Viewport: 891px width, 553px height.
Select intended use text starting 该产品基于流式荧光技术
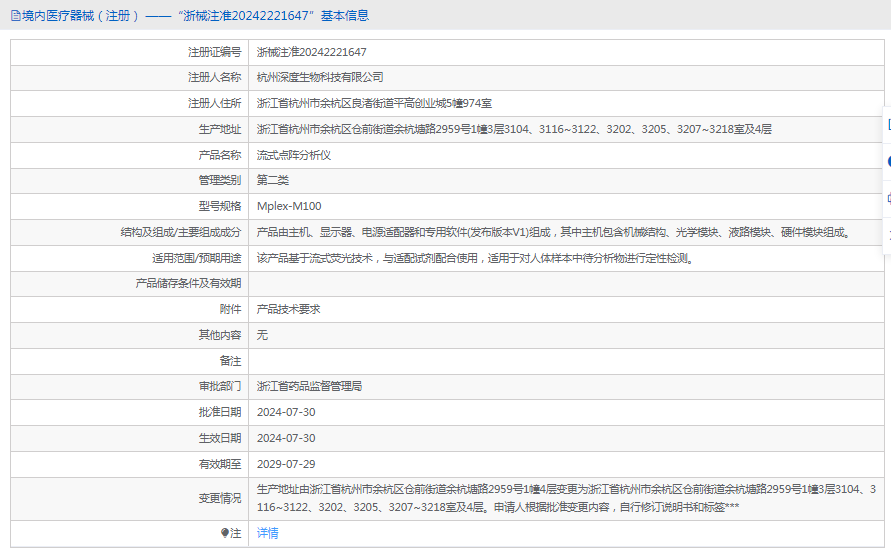(476, 259)
